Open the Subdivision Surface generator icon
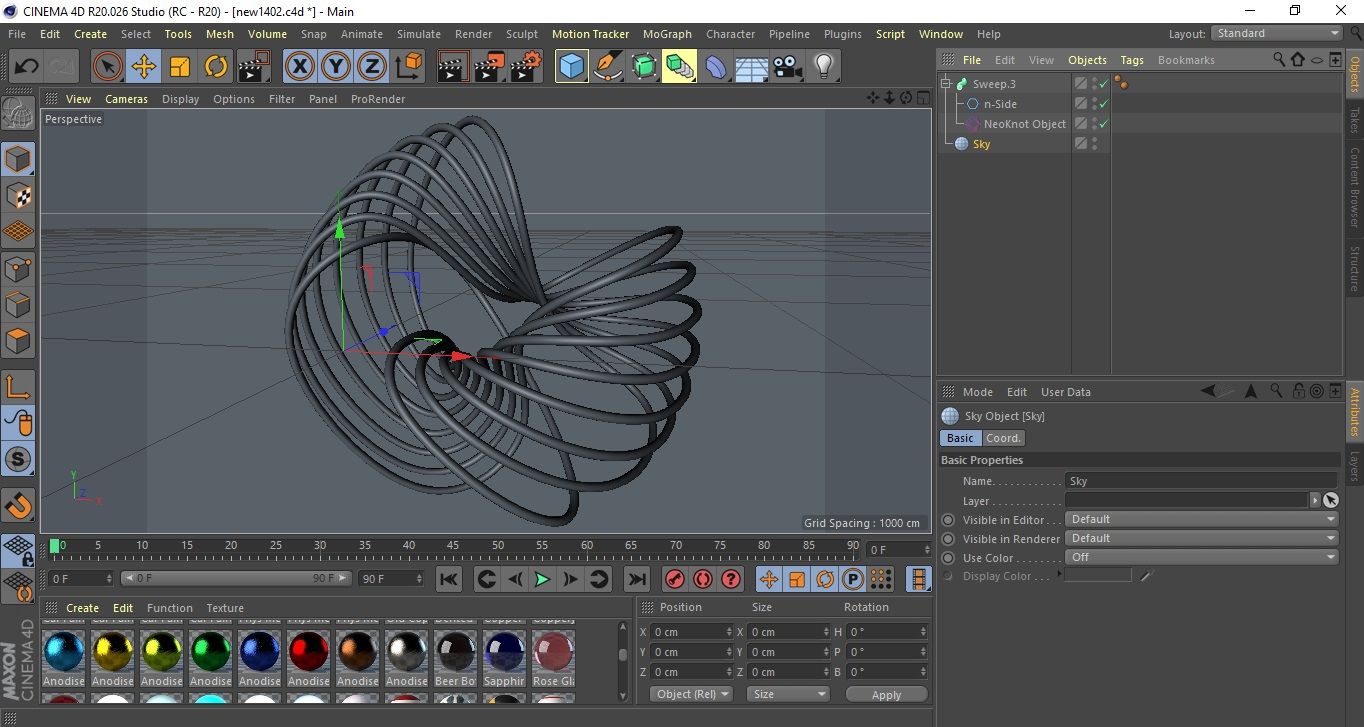This screenshot has width=1364, height=727. [643, 67]
